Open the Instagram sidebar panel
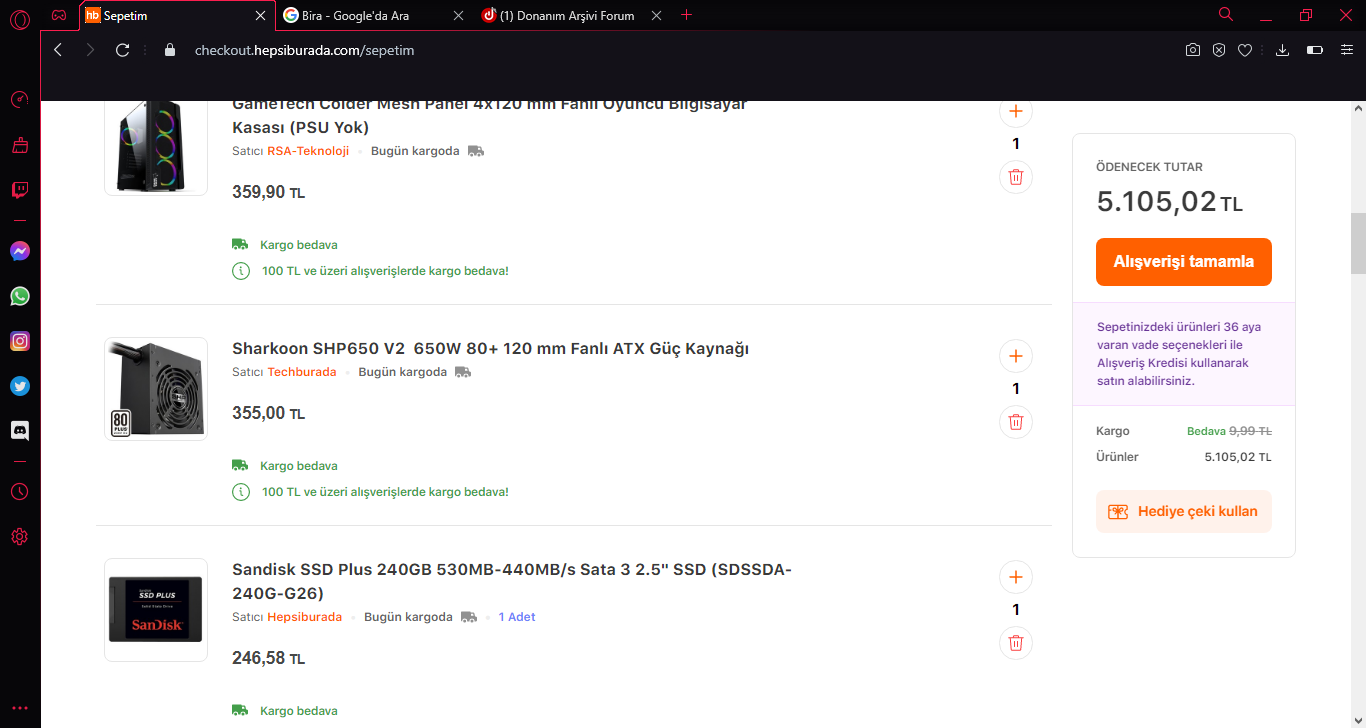This screenshot has width=1366, height=728. tap(19, 341)
